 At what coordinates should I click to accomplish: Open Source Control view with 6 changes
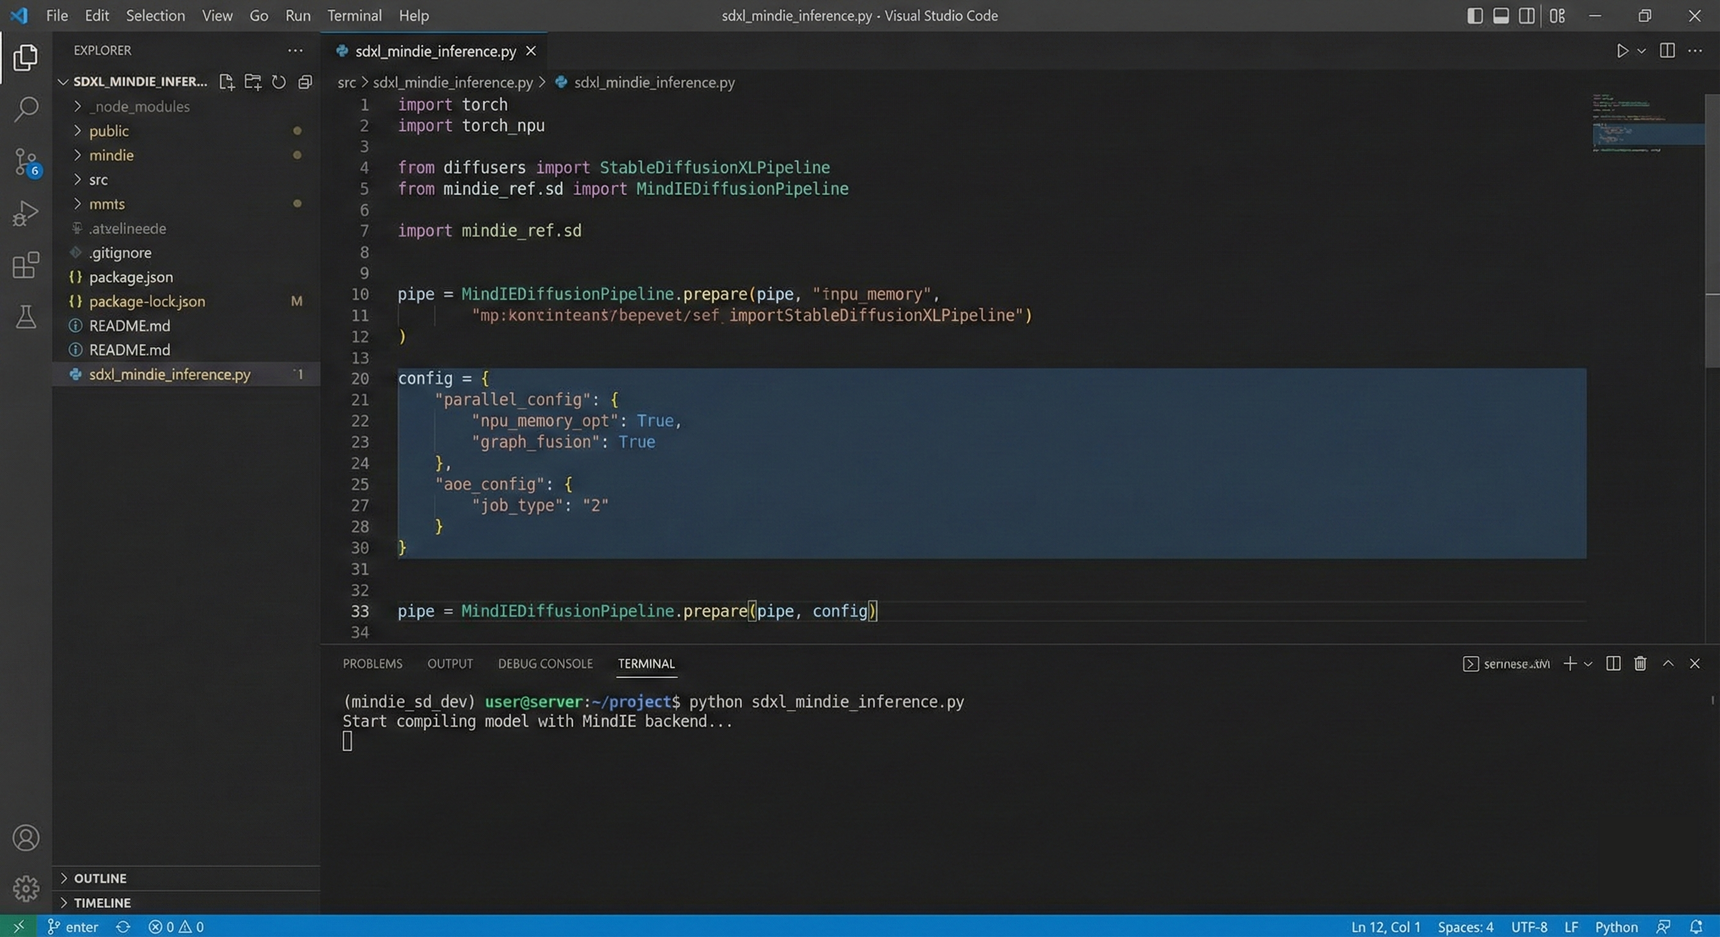[26, 161]
